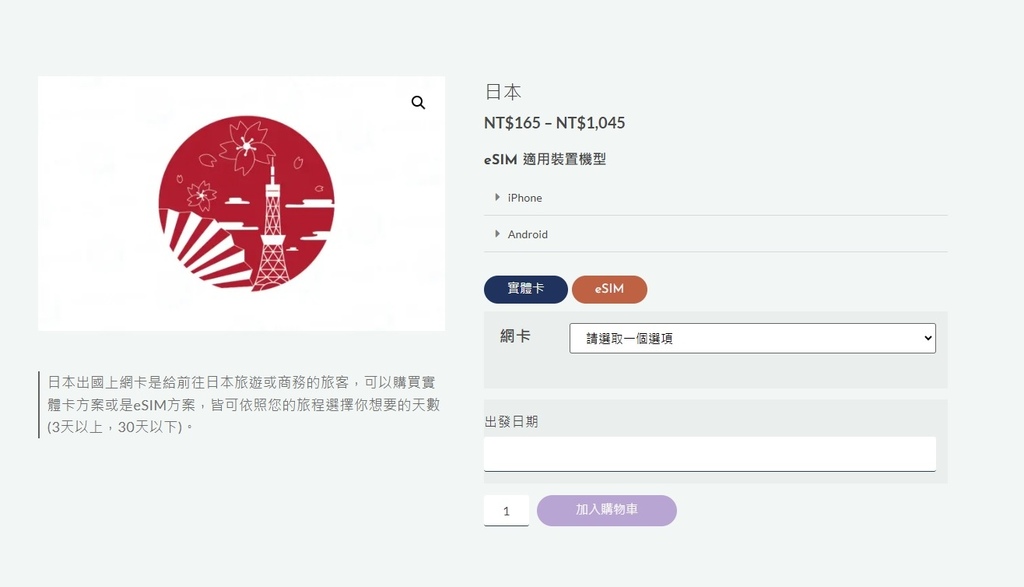Click the NT$165 – NT$1,045 price range
Image resolution: width=1024 pixels, height=587 pixels.
coord(554,123)
